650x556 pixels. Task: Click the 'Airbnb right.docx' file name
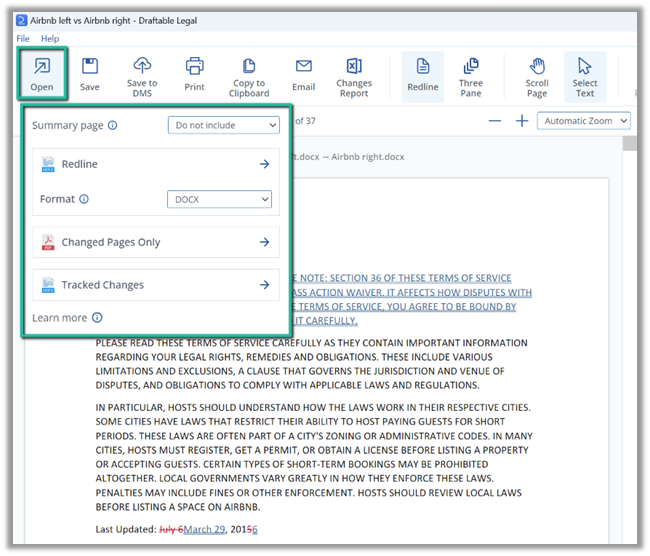[368, 157]
